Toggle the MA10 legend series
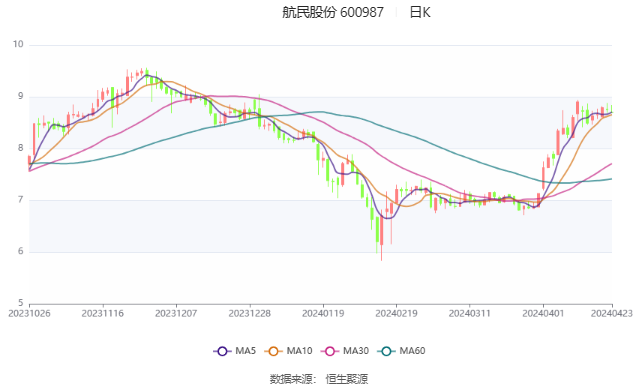This screenshot has width=637, height=387. click(288, 351)
